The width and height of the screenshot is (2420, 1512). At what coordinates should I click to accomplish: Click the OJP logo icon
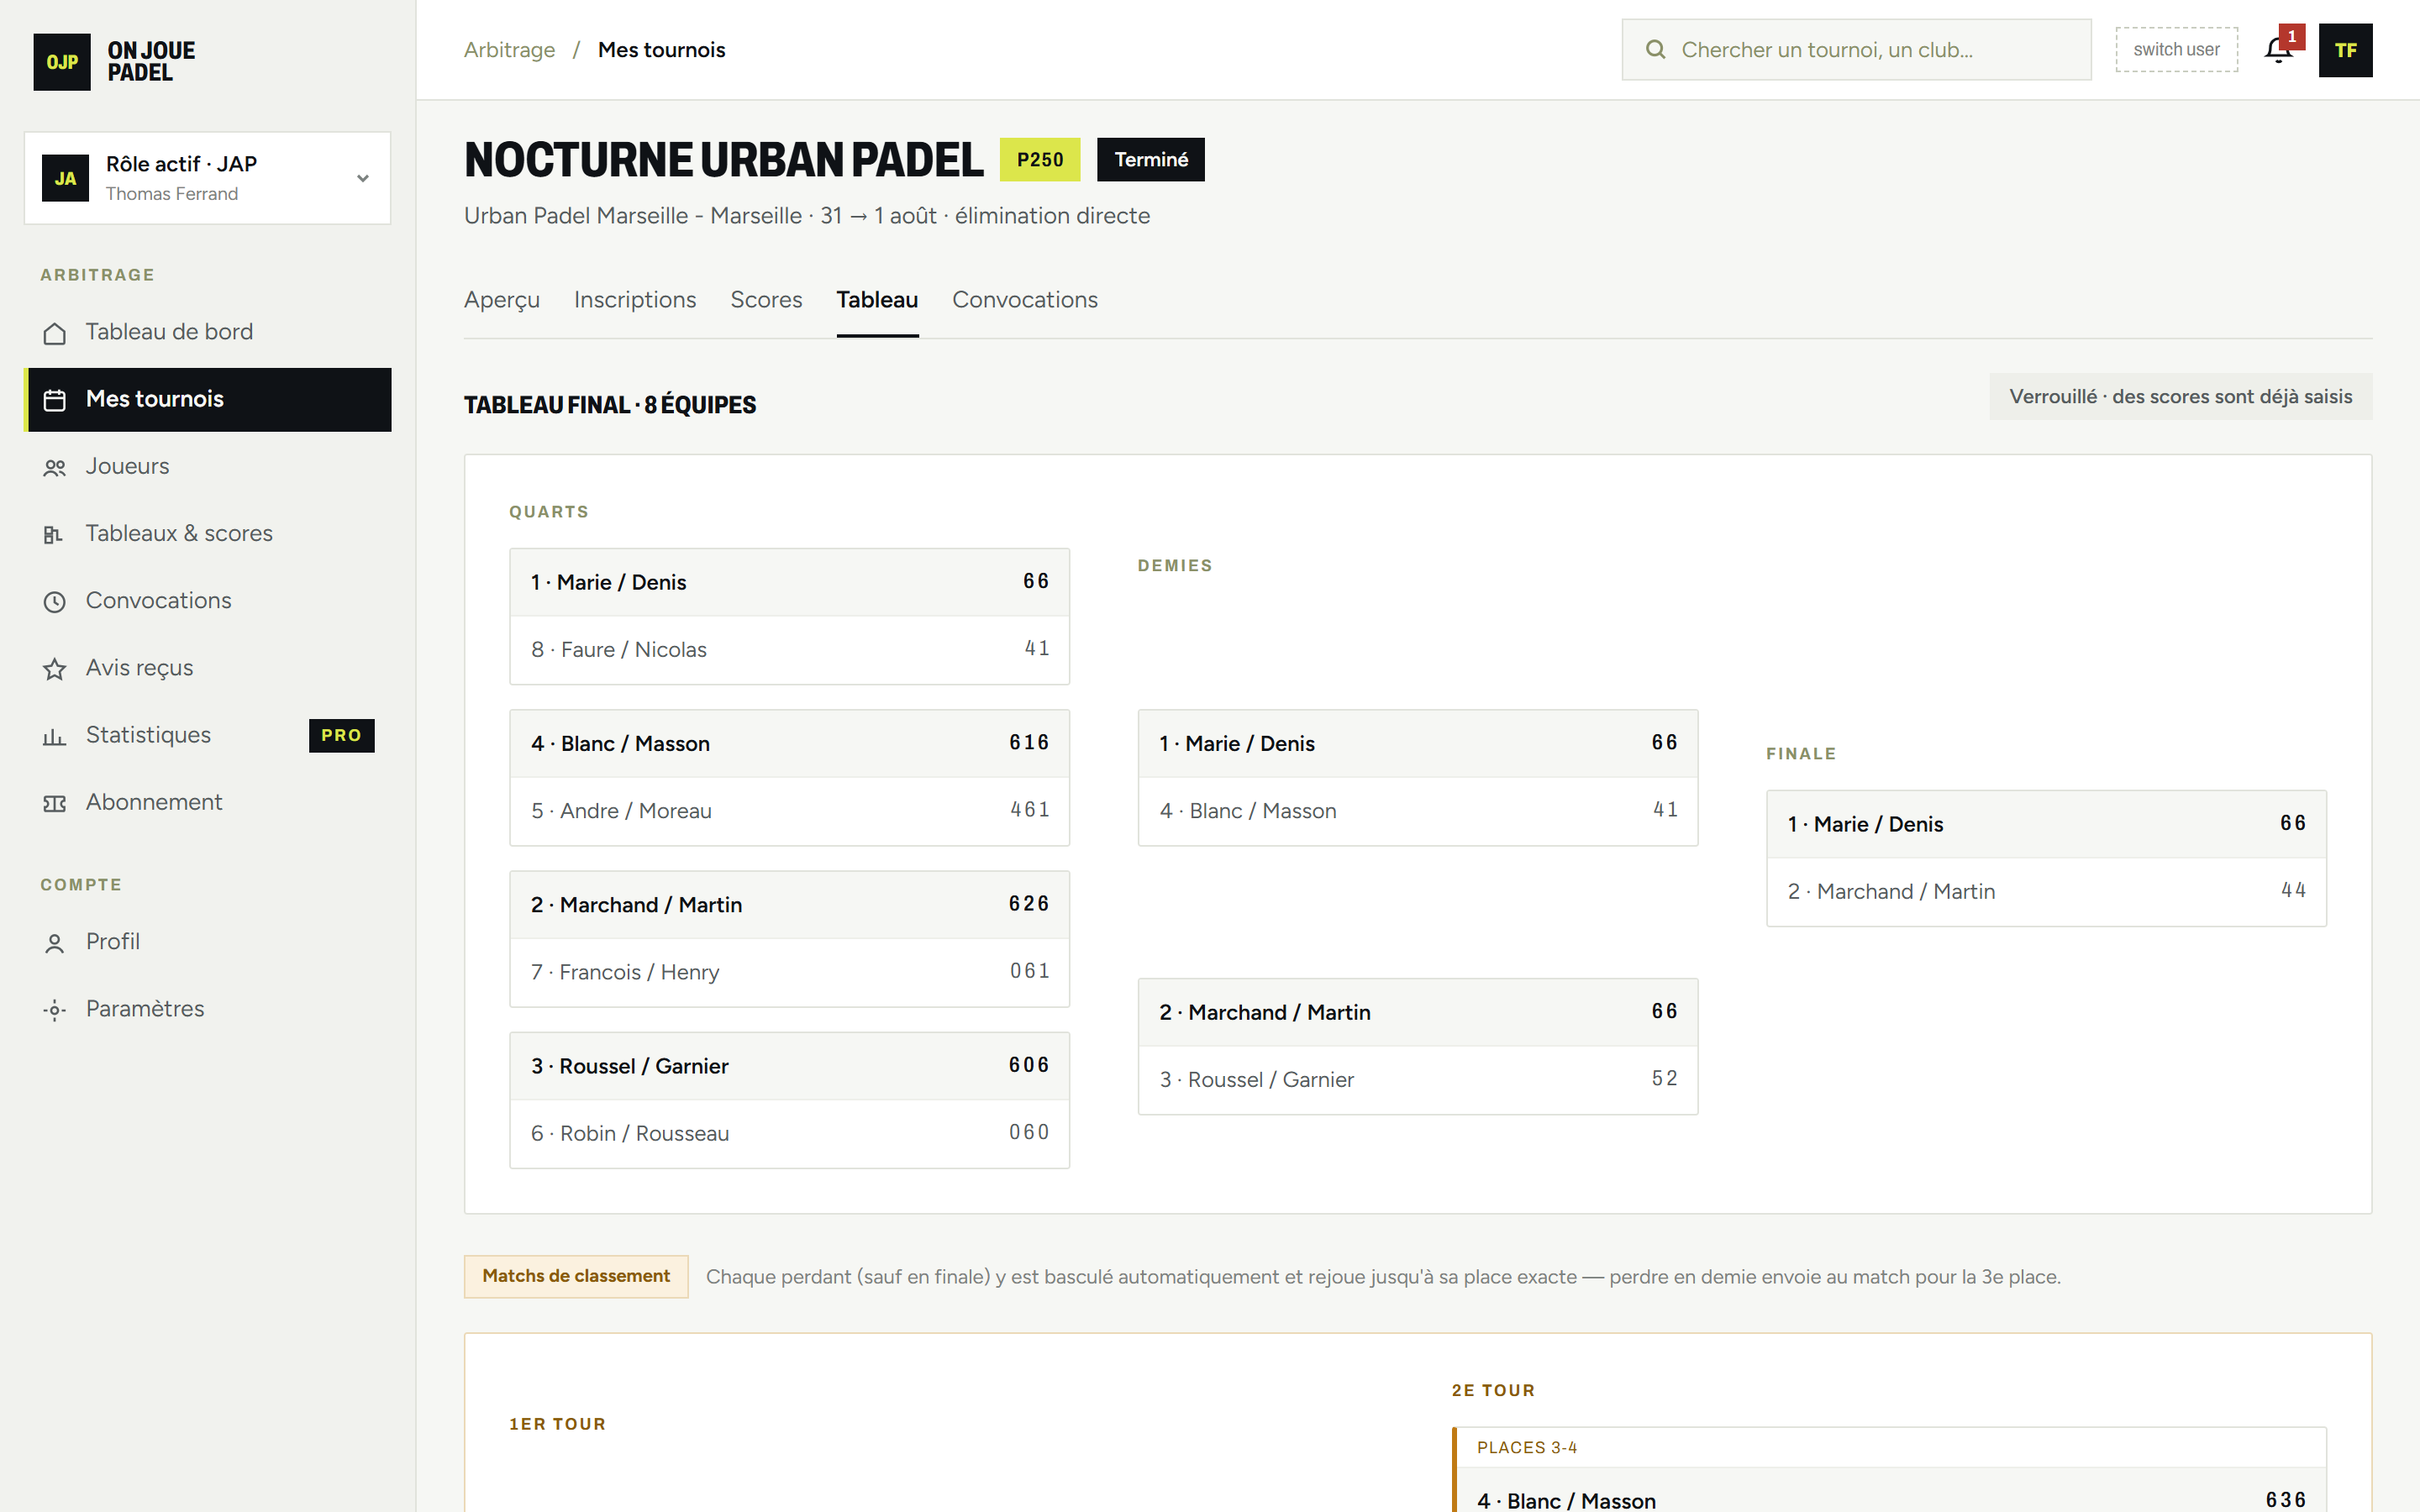point(62,62)
